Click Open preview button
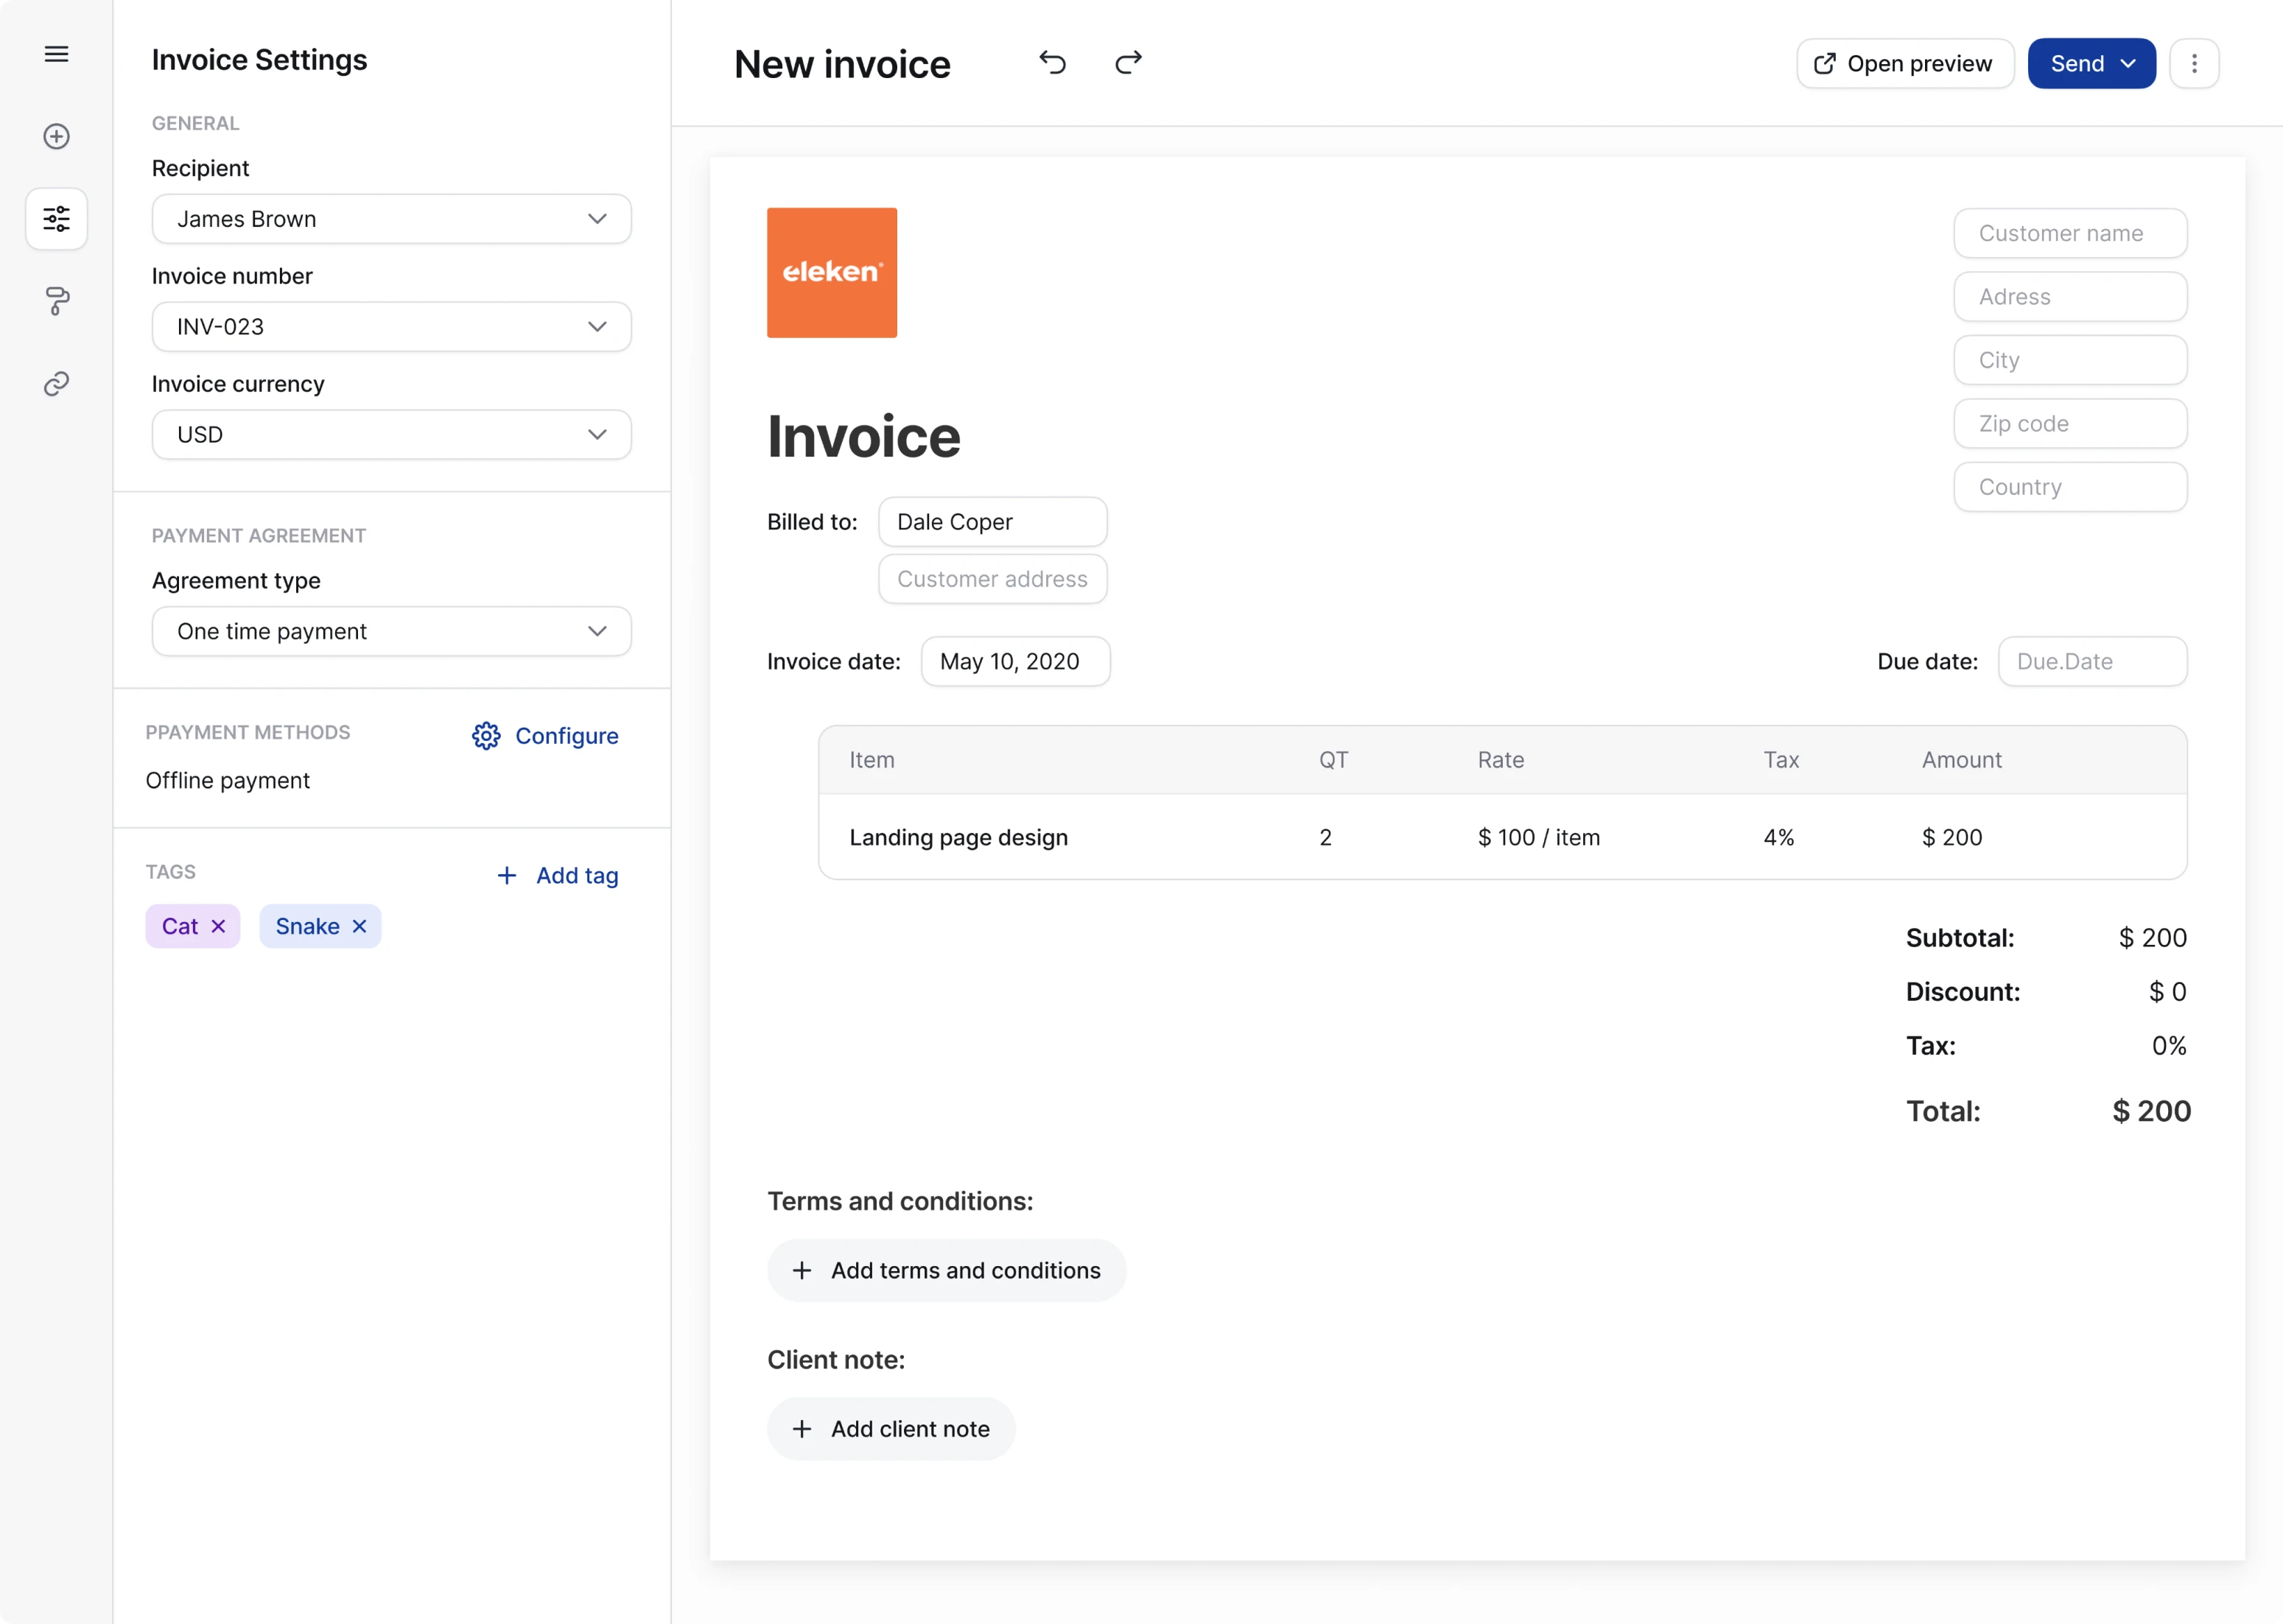 pos(1904,63)
